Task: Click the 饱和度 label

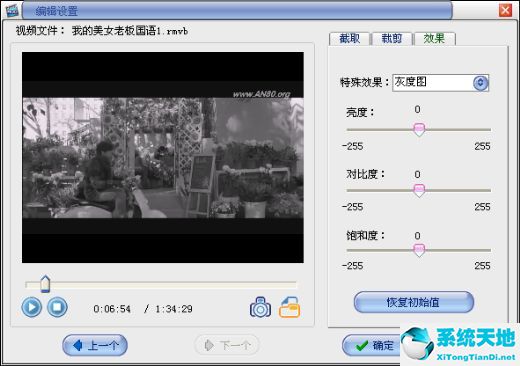Action: (366, 236)
